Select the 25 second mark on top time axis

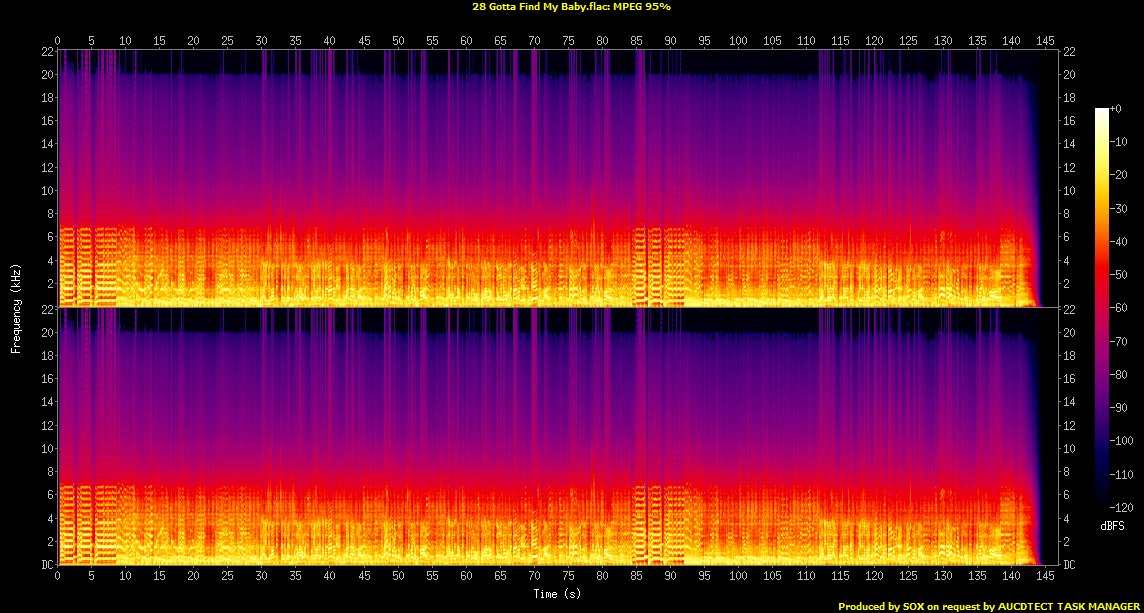tap(228, 41)
